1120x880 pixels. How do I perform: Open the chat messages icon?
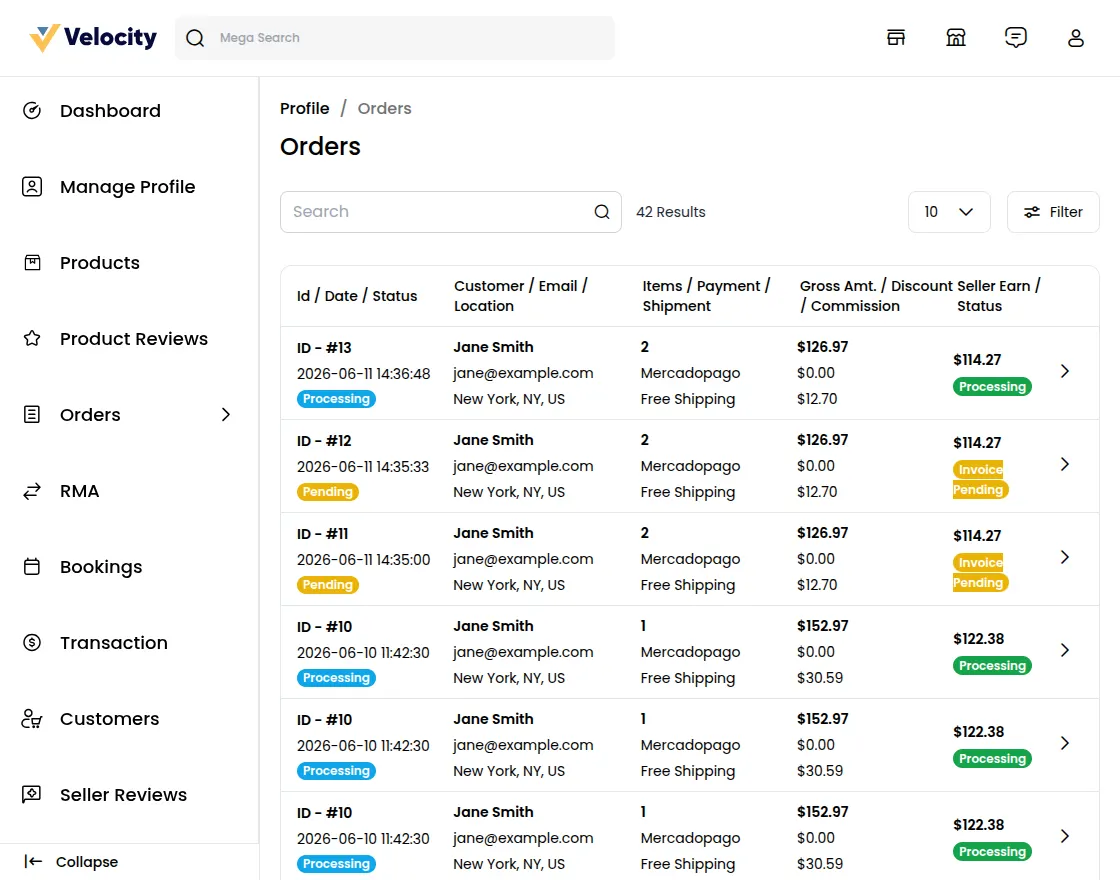pyautogui.click(x=1016, y=38)
